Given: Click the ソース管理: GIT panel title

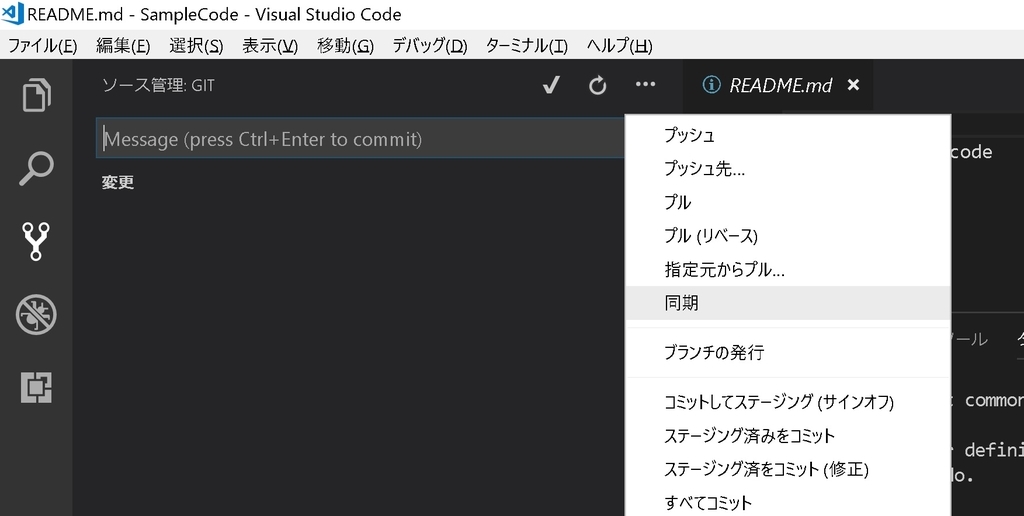Looking at the screenshot, I should [158, 86].
